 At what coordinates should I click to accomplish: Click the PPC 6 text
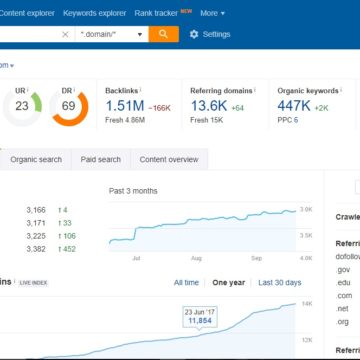tap(288, 120)
